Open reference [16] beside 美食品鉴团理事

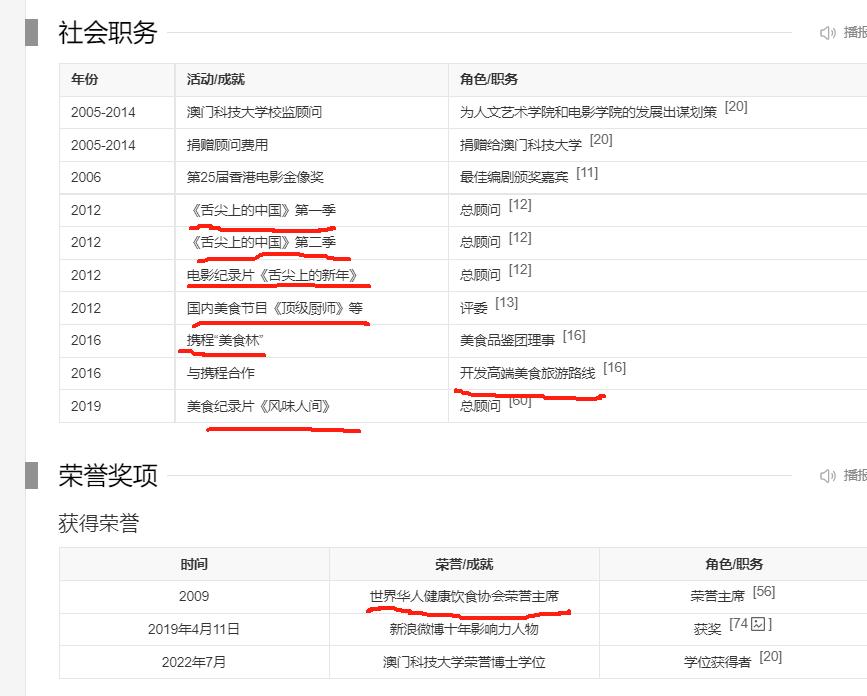[x=574, y=336]
